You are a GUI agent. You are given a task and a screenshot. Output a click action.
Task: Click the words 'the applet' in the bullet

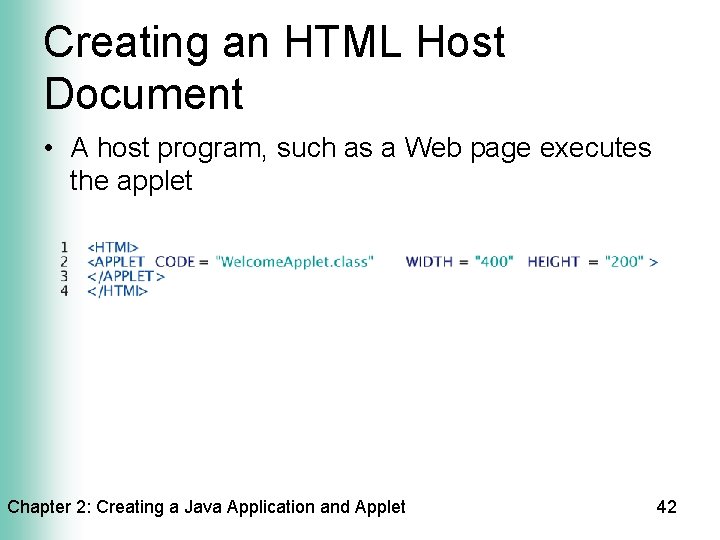[x=131, y=181]
